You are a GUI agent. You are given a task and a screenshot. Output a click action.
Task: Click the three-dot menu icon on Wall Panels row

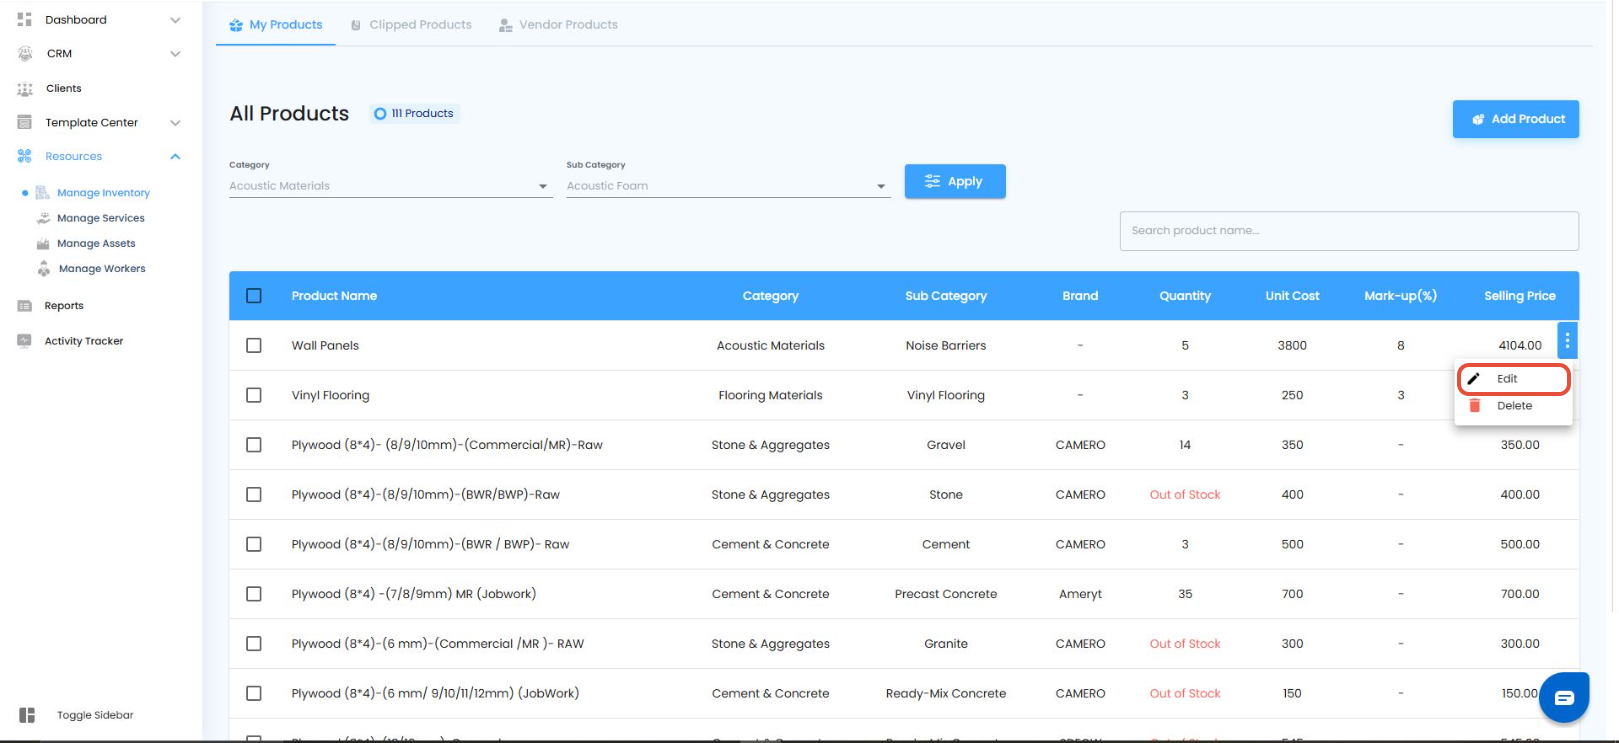click(1567, 341)
